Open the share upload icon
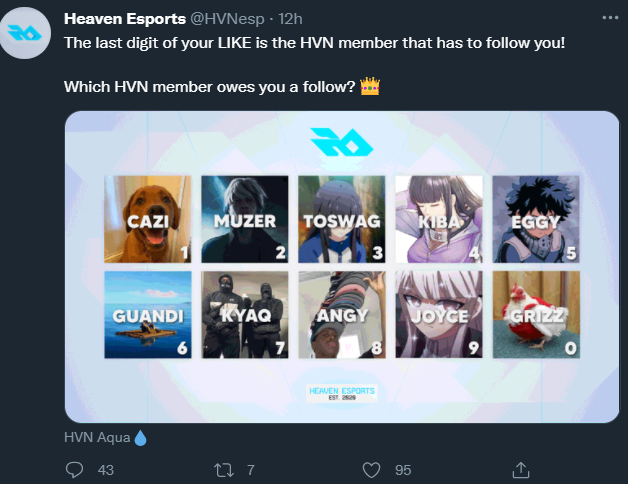Image resolution: width=628 pixels, height=484 pixels. [x=521, y=470]
